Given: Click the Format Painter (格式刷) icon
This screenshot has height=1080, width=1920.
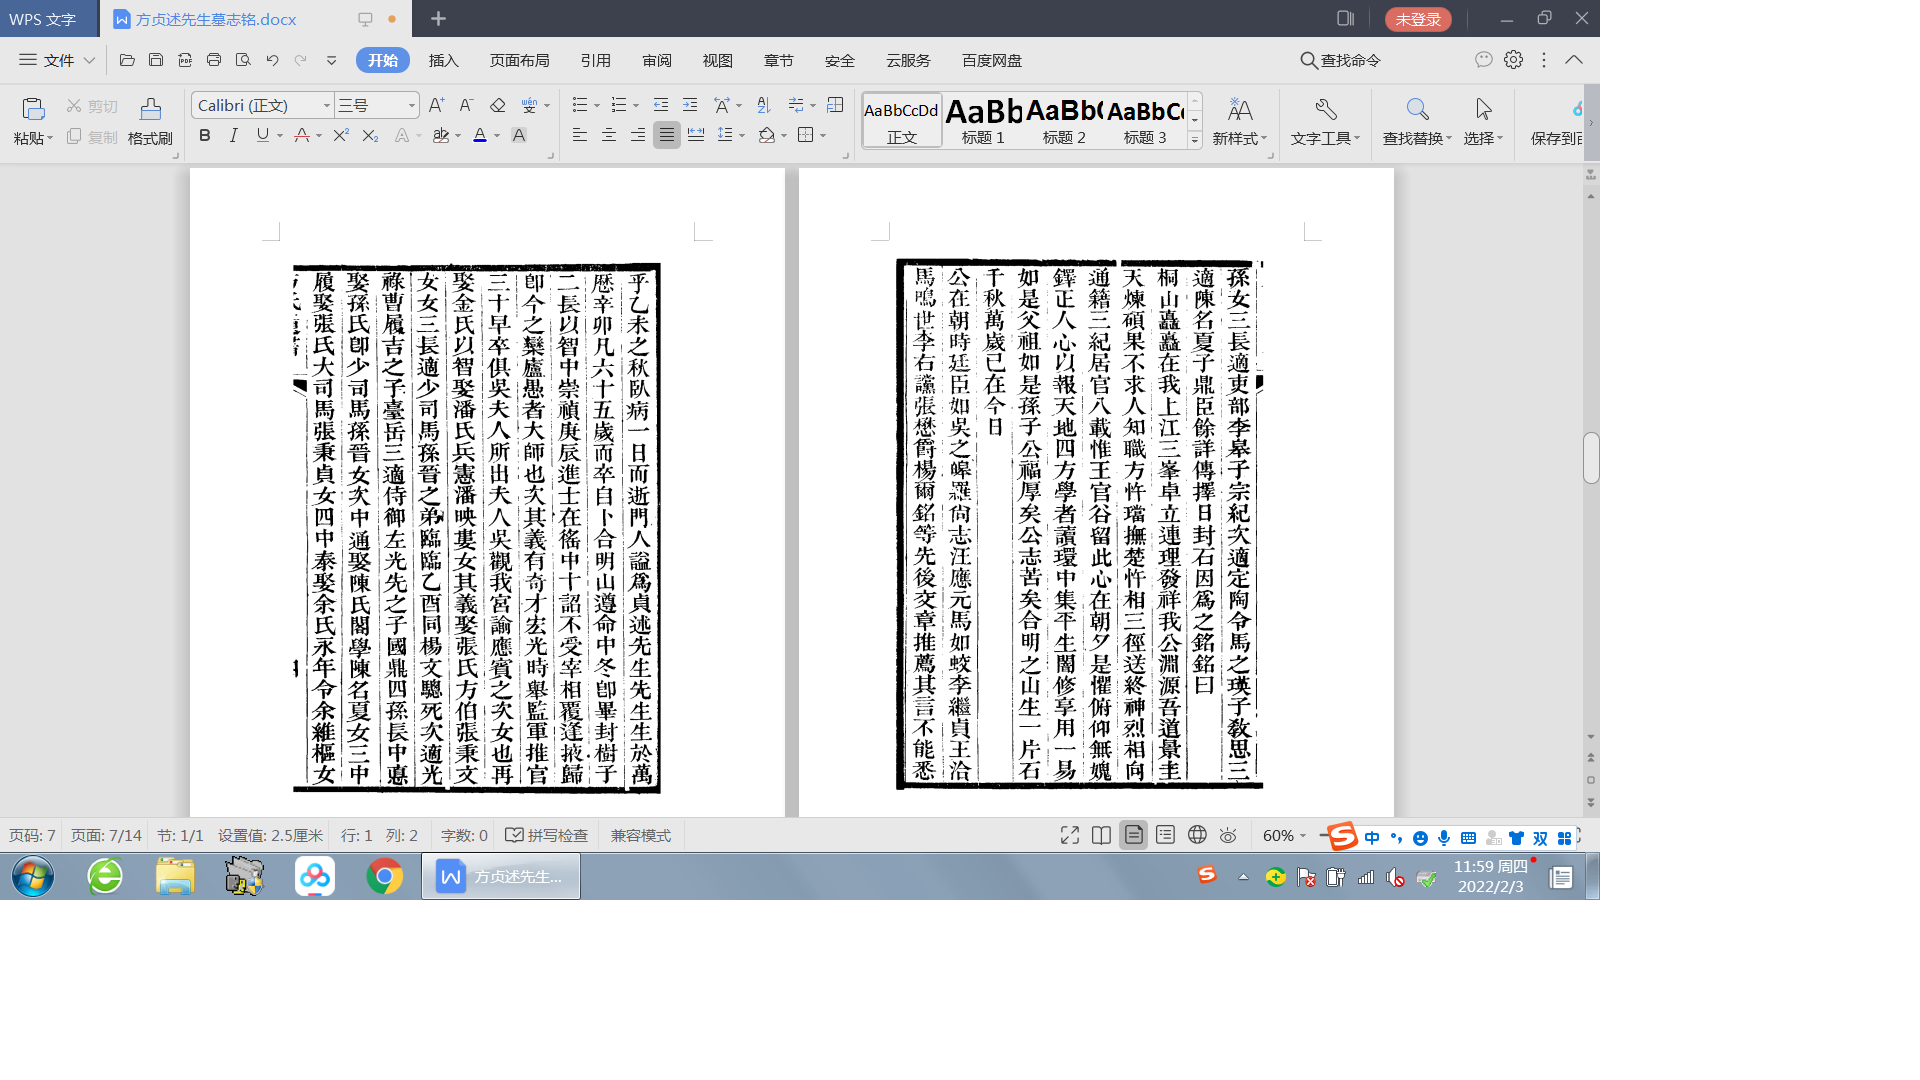Looking at the screenshot, I should coord(150,109).
